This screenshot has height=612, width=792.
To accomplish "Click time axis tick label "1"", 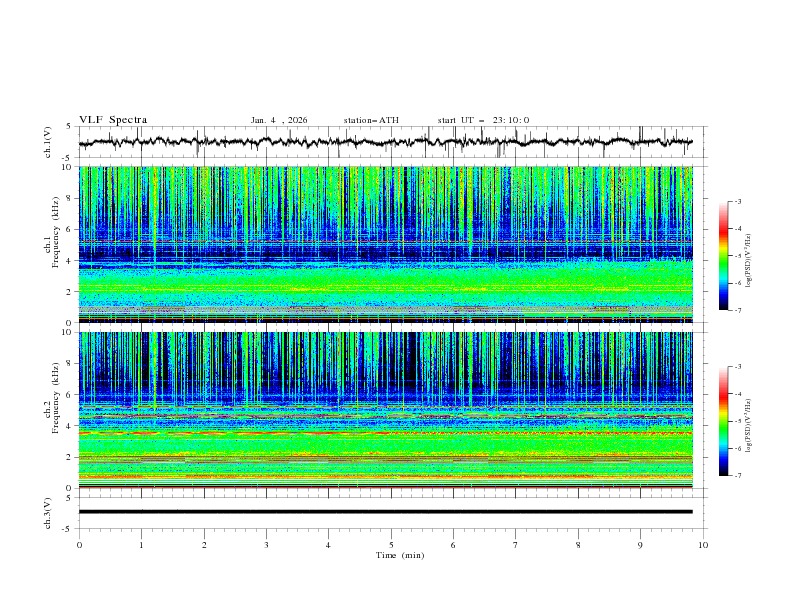I will (141, 545).
